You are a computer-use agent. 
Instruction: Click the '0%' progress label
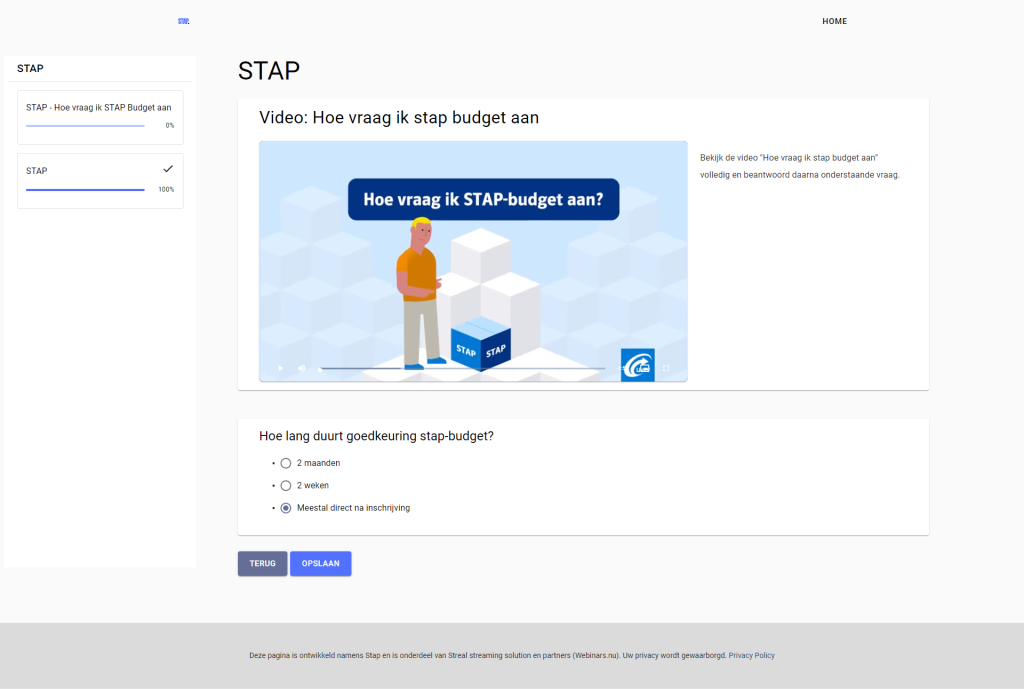click(x=170, y=125)
